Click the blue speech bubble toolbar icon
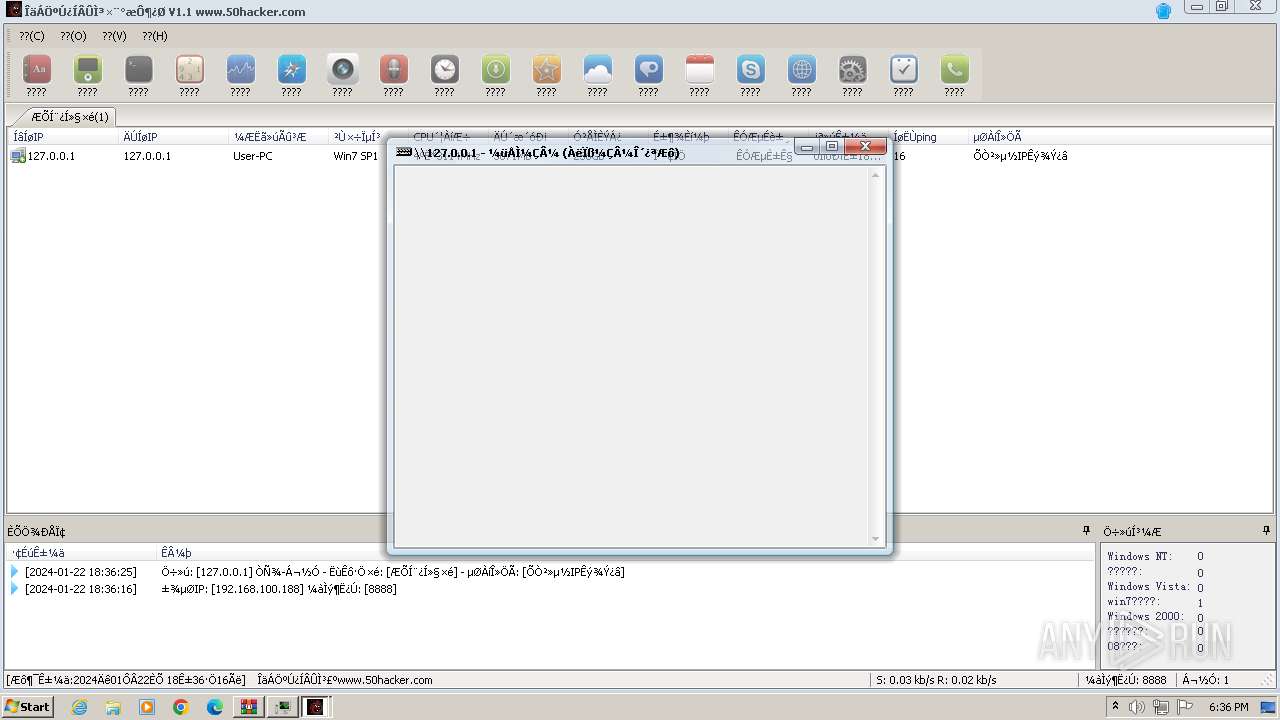 pyautogui.click(x=649, y=69)
